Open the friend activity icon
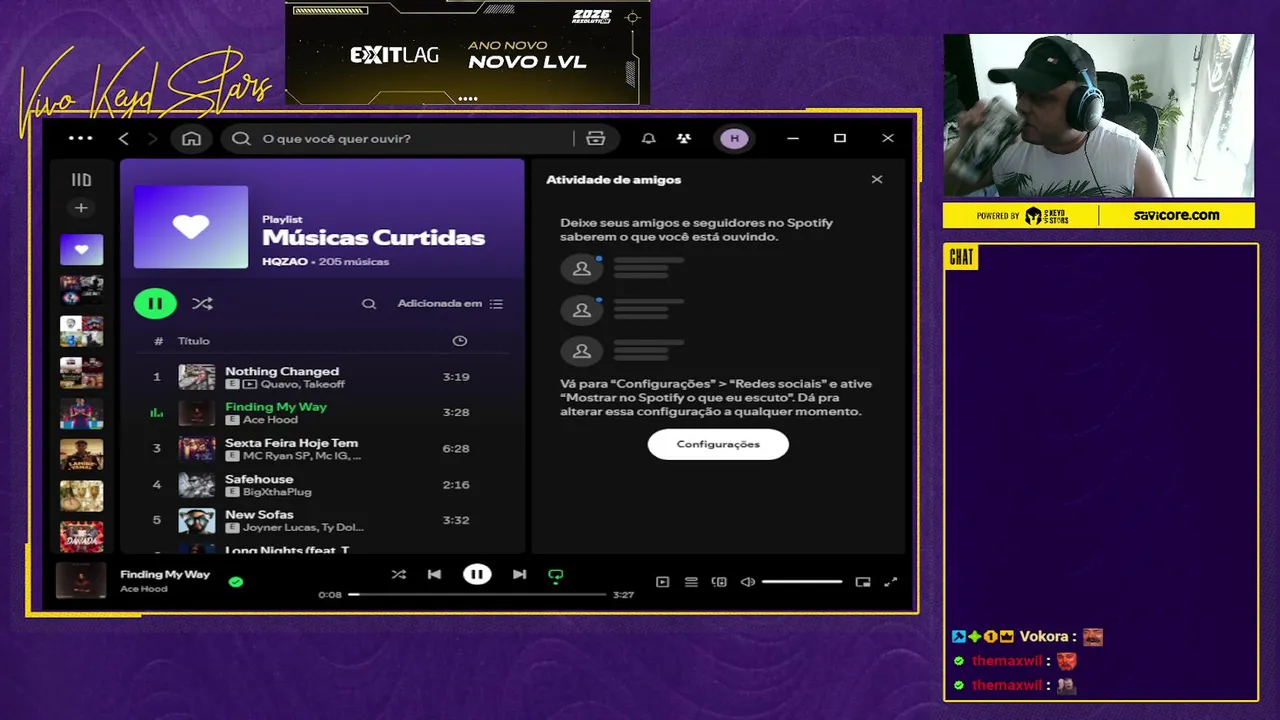 pyautogui.click(x=684, y=138)
